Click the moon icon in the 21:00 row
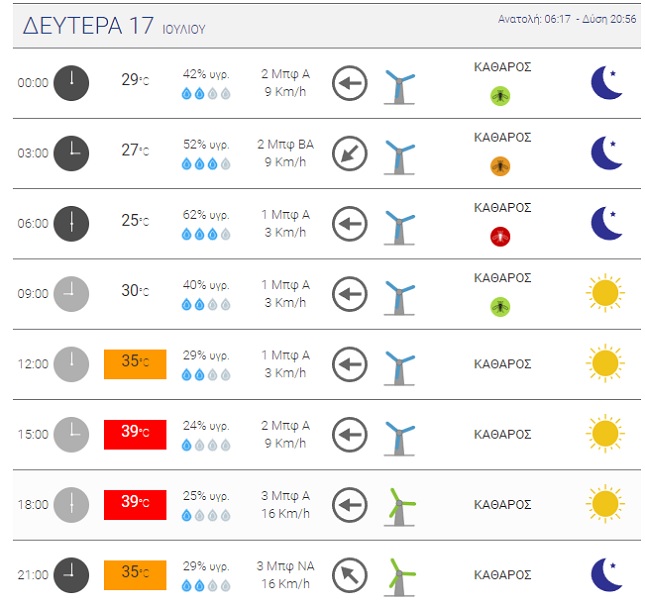The width and height of the screenshot is (645, 607). click(606, 575)
